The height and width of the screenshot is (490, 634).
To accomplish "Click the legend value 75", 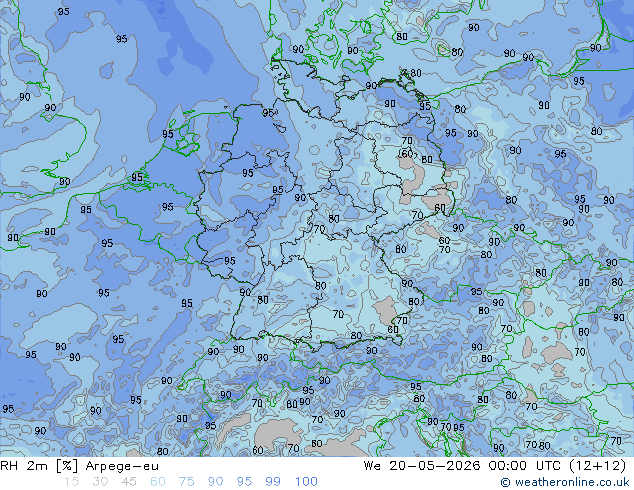I will [x=186, y=482].
